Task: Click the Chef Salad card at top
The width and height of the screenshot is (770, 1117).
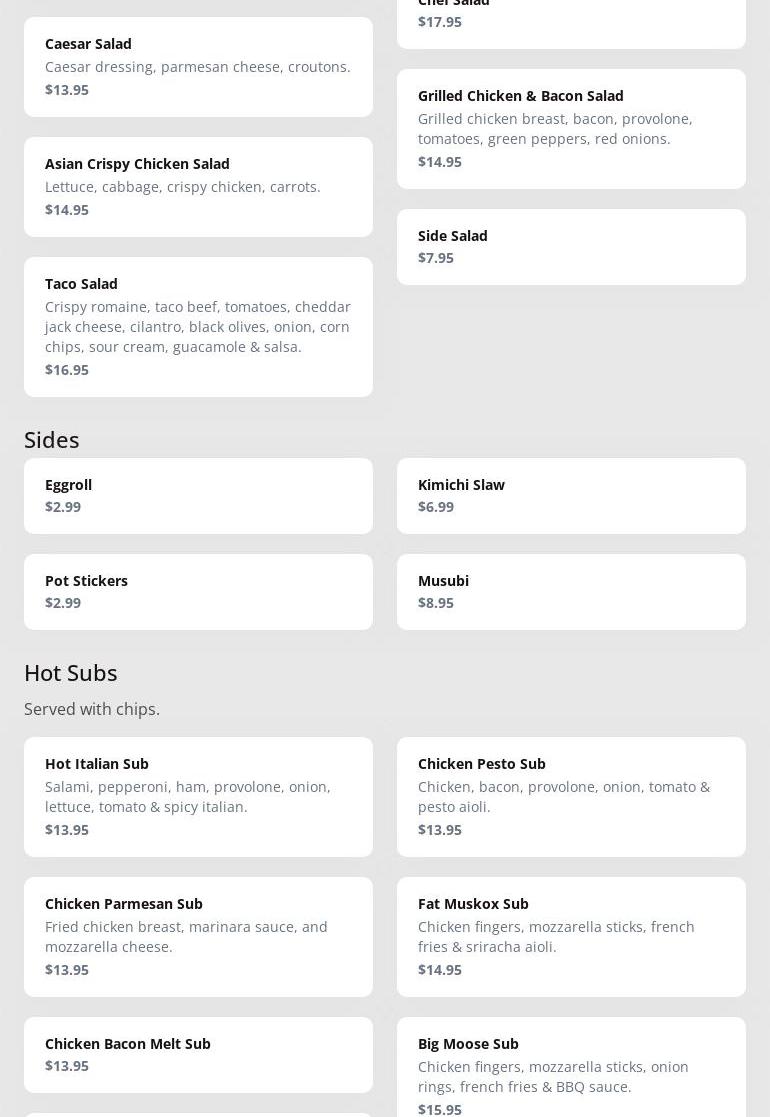Action: click(571, 20)
